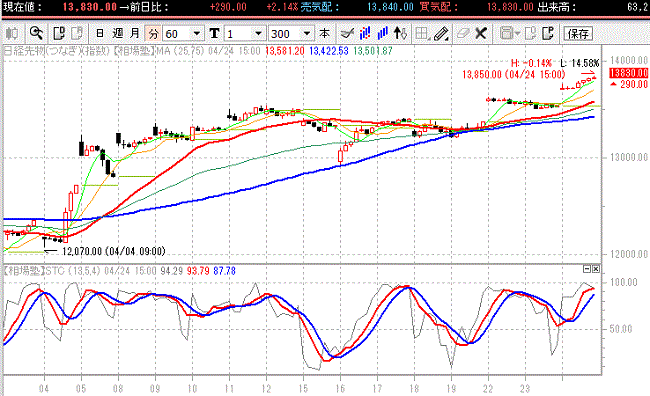
Task: Click the red-blue bar chart icon
Action: coord(365,33)
